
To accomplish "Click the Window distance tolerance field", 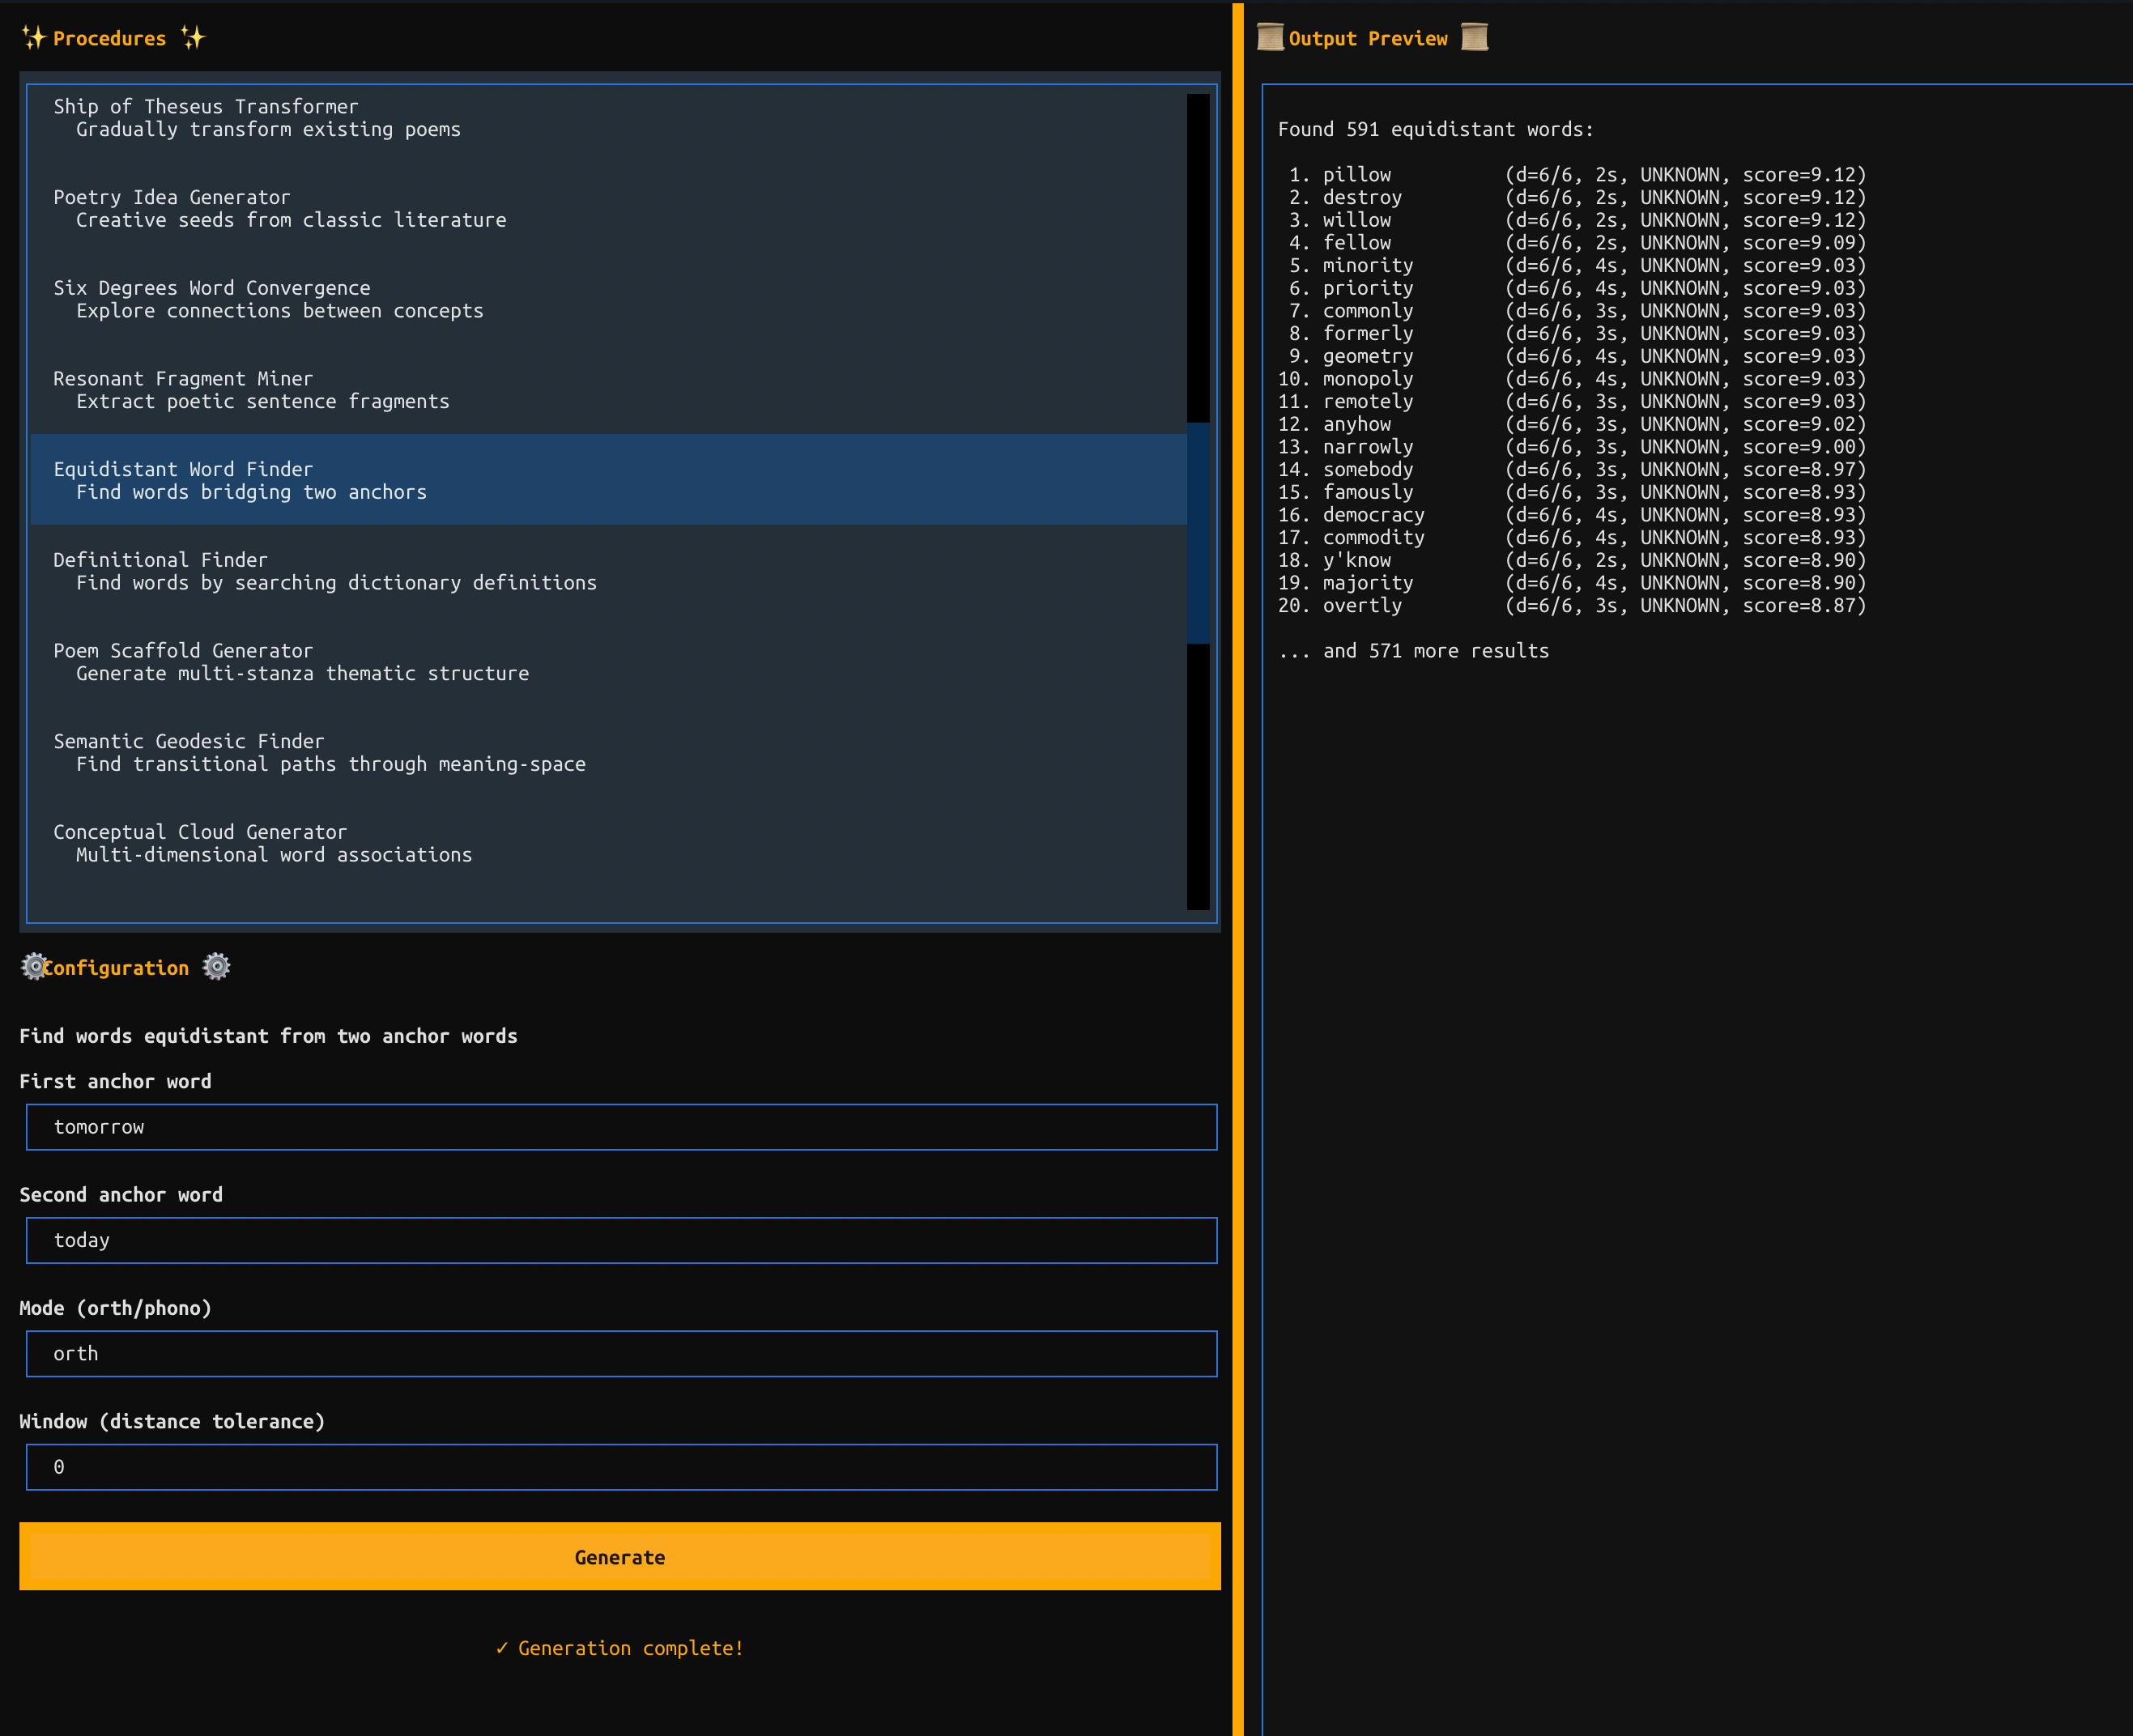I will pos(621,1467).
